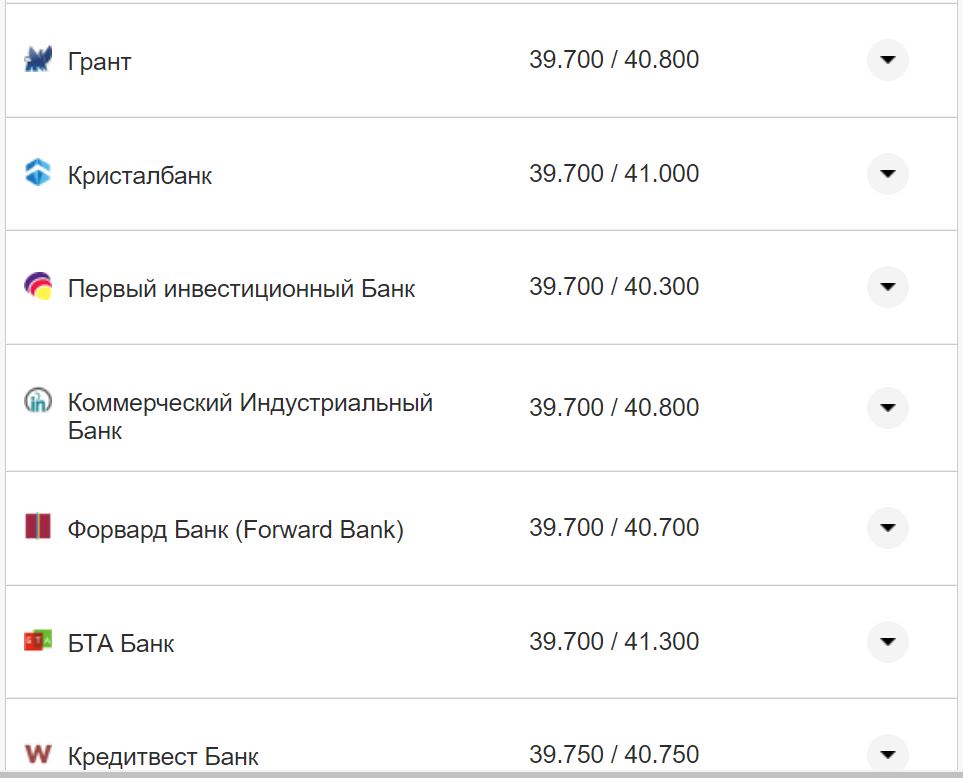Screen dimensions: 963x778
Task: Collapse the Первый инвестиционный Банк details
Action: pyautogui.click(x=887, y=287)
